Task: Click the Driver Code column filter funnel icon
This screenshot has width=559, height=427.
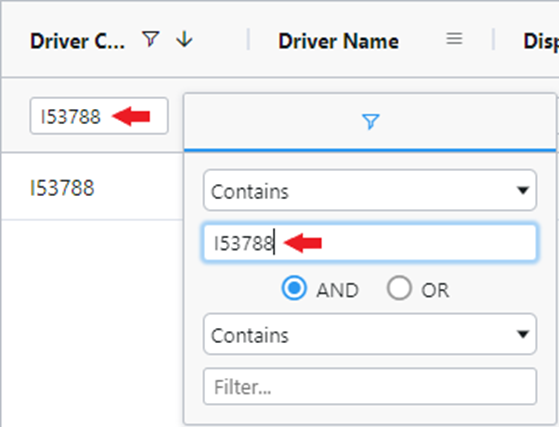Action: [x=150, y=39]
